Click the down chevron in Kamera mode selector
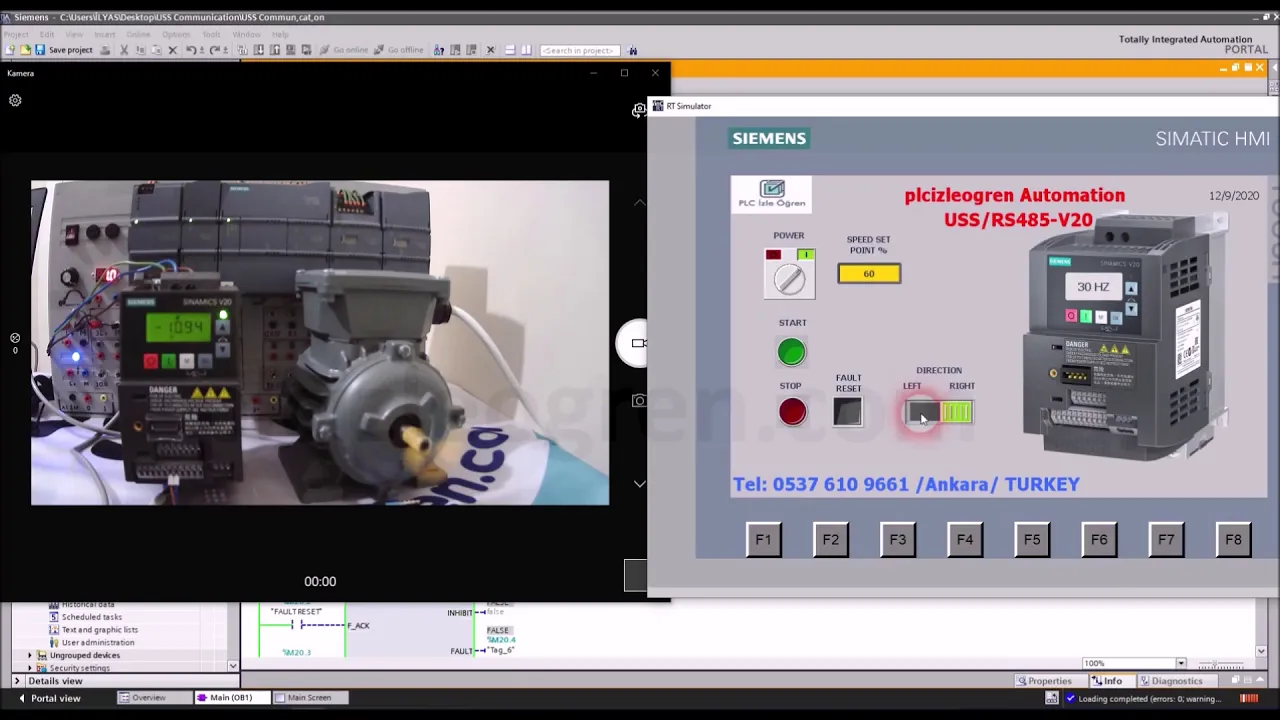Image resolution: width=1280 pixels, height=720 pixels. [639, 484]
